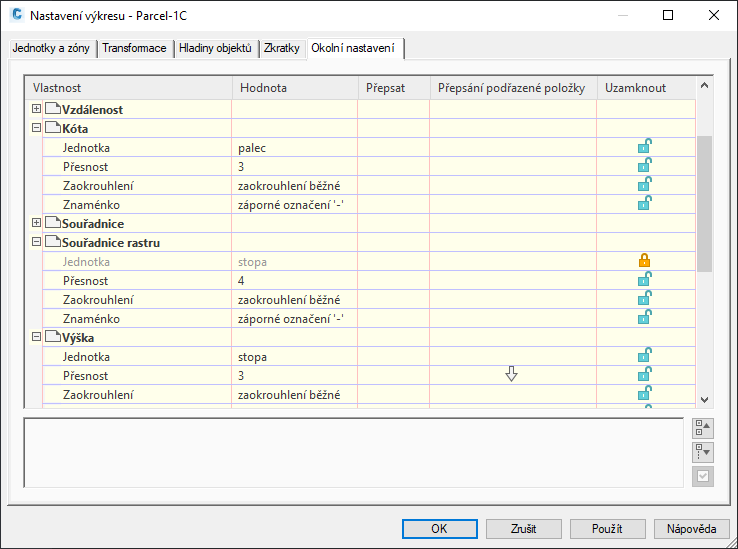Toggle lock for Souřadnice rastru Přesnost row
Viewport: 738px width, 549px height.
644,279
